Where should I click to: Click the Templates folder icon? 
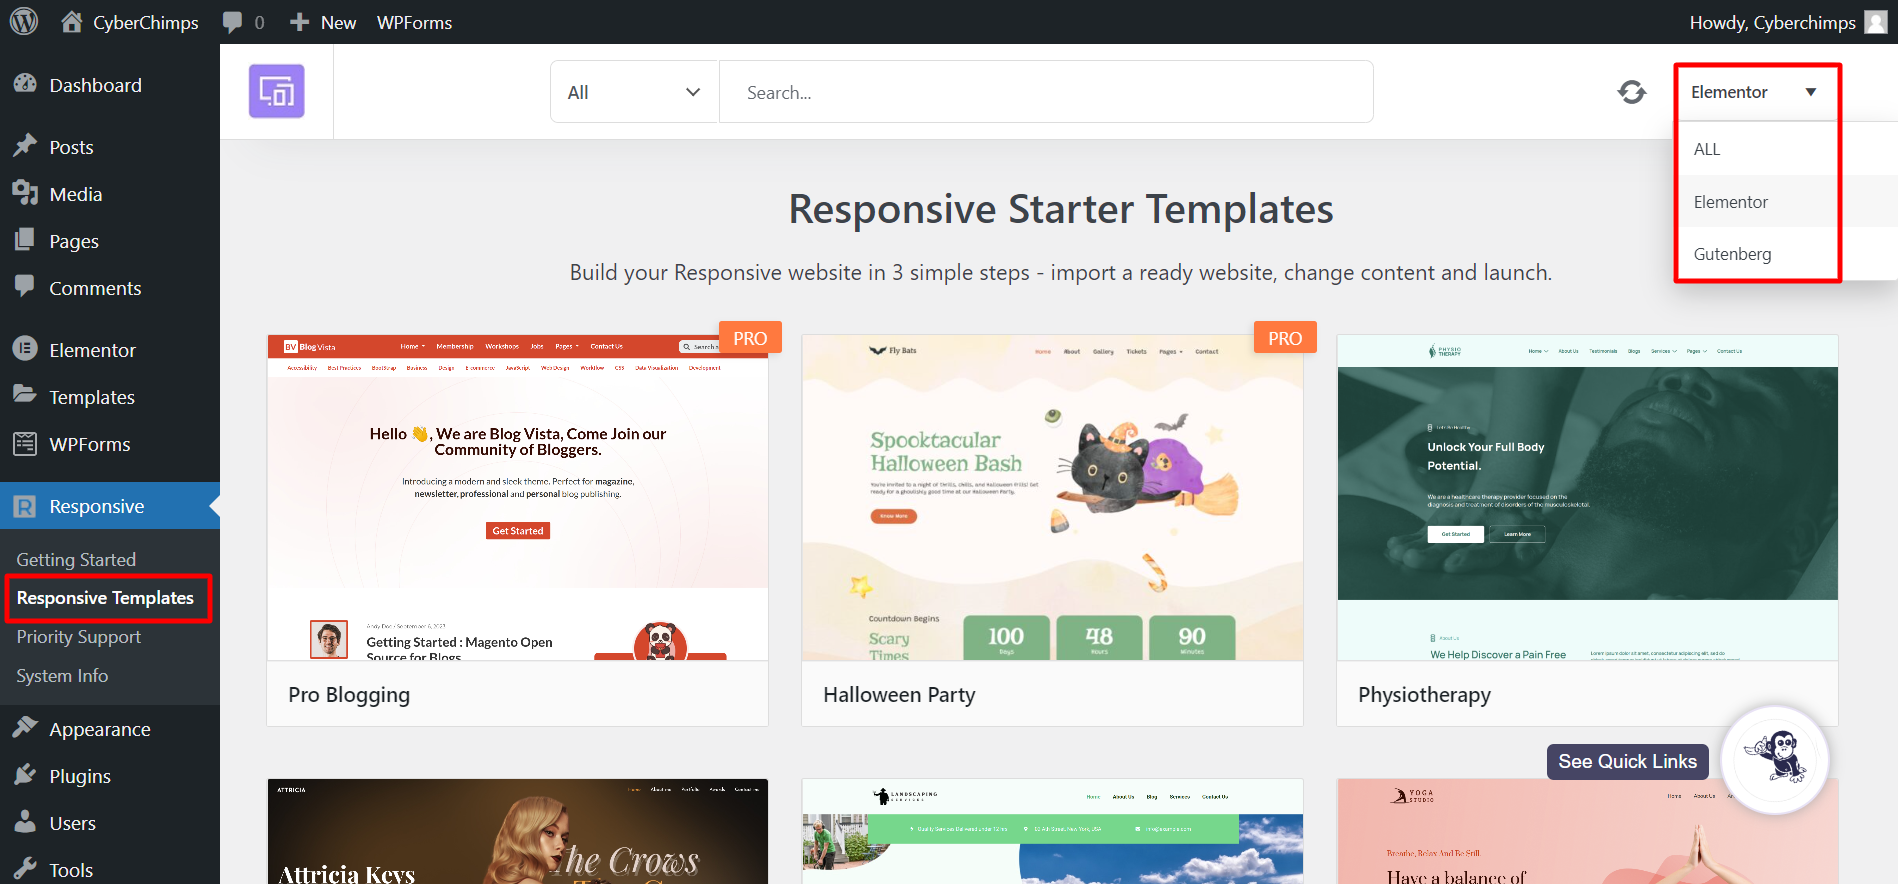[x=25, y=395]
